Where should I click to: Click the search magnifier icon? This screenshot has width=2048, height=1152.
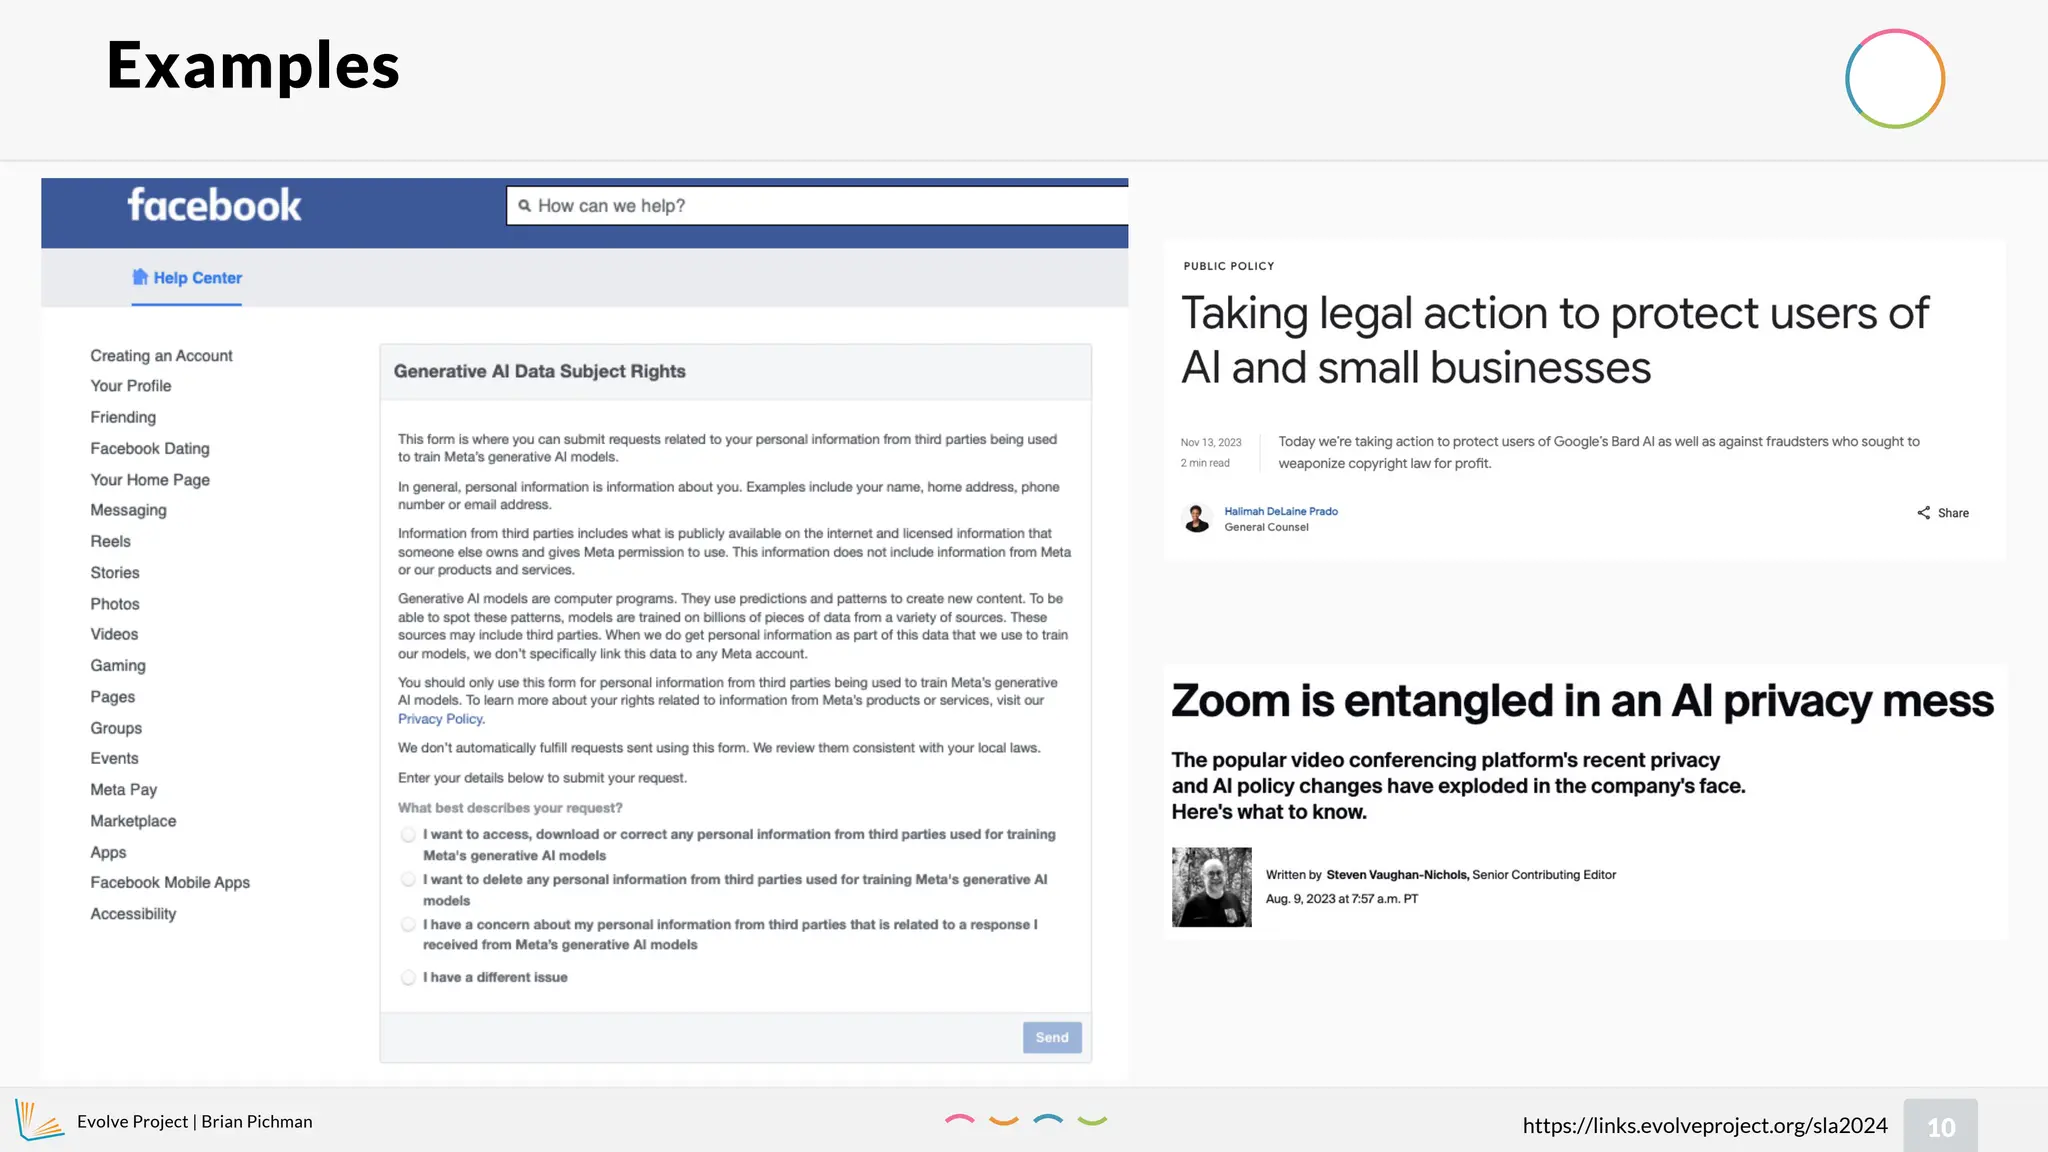[524, 206]
